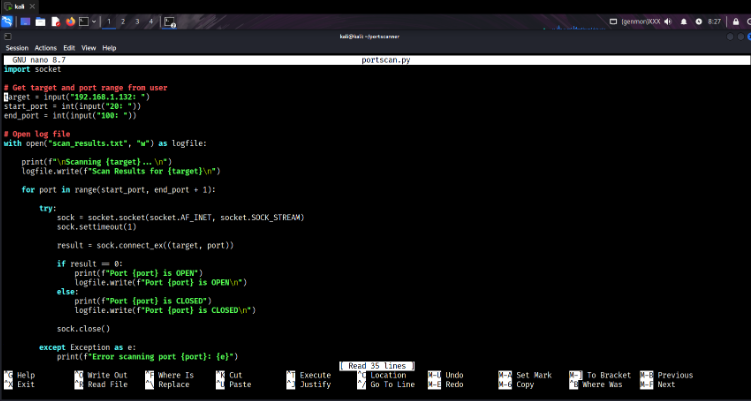Click the ^X Exit shortcut
This screenshot has width=751, height=401.
(19, 384)
